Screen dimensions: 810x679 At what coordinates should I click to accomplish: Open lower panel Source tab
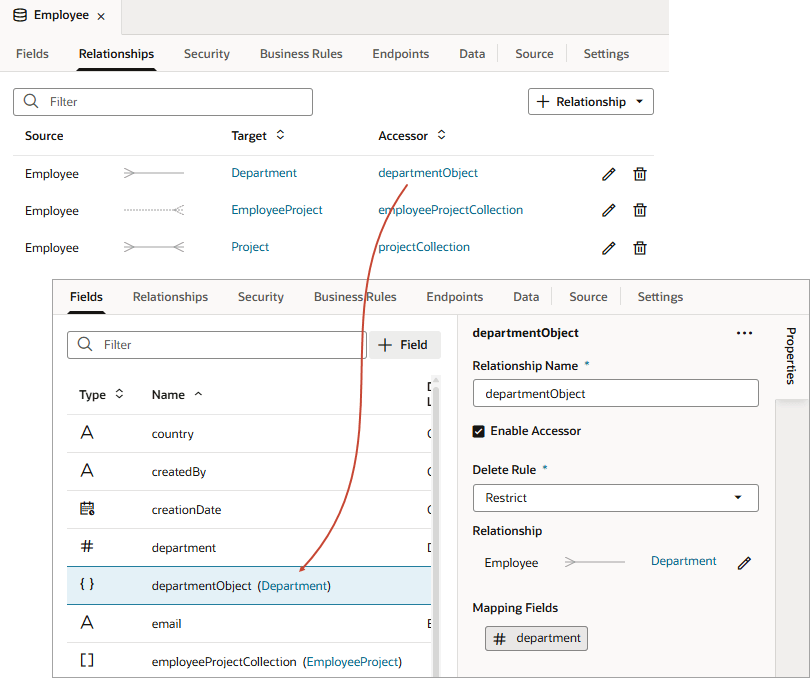pyautogui.click(x=588, y=297)
